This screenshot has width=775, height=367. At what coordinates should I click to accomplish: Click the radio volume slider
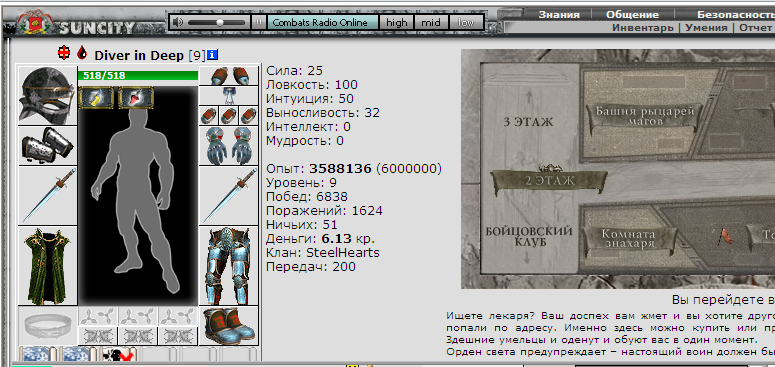pyautogui.click(x=216, y=22)
